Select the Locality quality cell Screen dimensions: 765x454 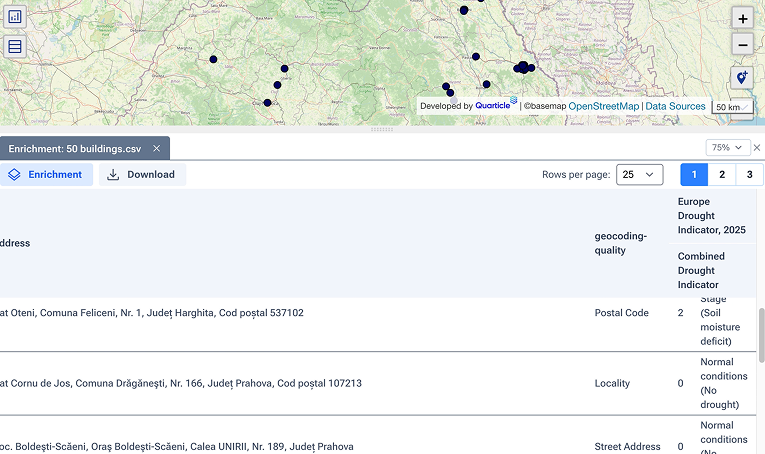pos(612,383)
